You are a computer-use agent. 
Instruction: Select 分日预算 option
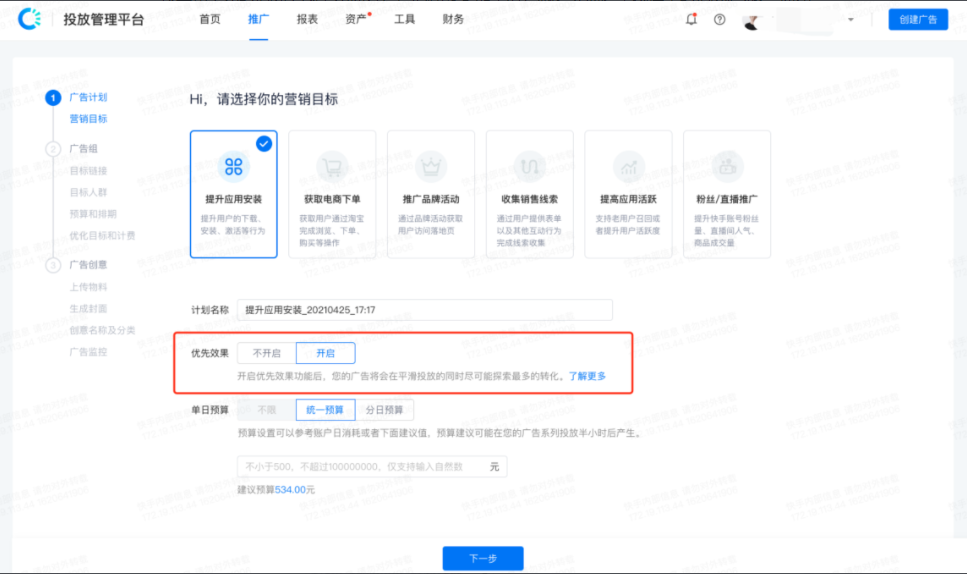tap(384, 409)
